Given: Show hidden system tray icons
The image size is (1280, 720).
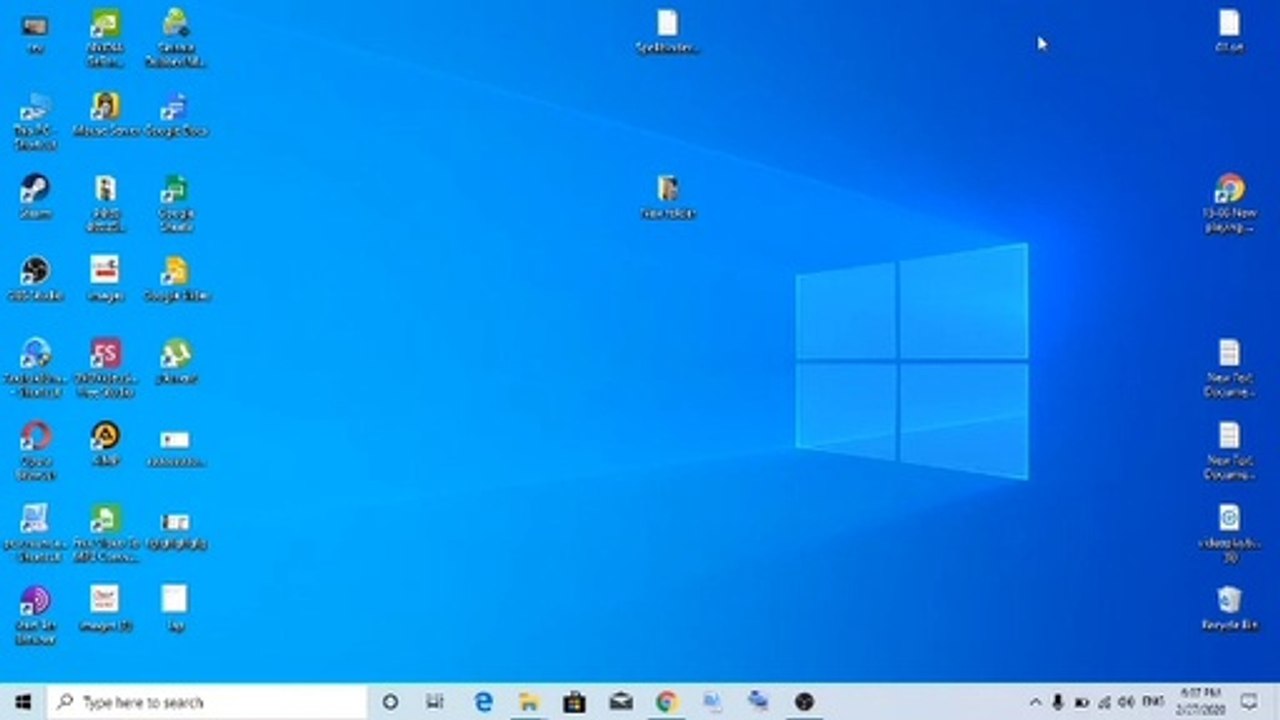Looking at the screenshot, I should pyautogui.click(x=1035, y=702).
